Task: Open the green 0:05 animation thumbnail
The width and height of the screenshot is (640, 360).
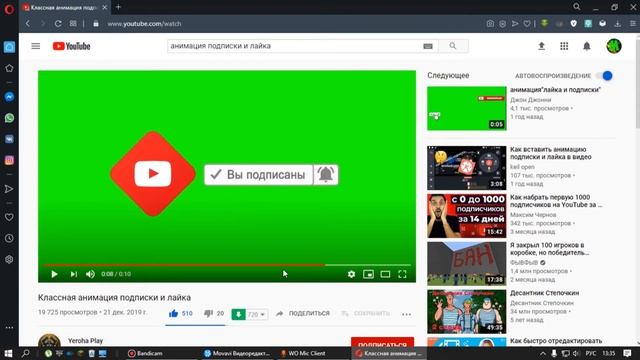Action: 467,108
